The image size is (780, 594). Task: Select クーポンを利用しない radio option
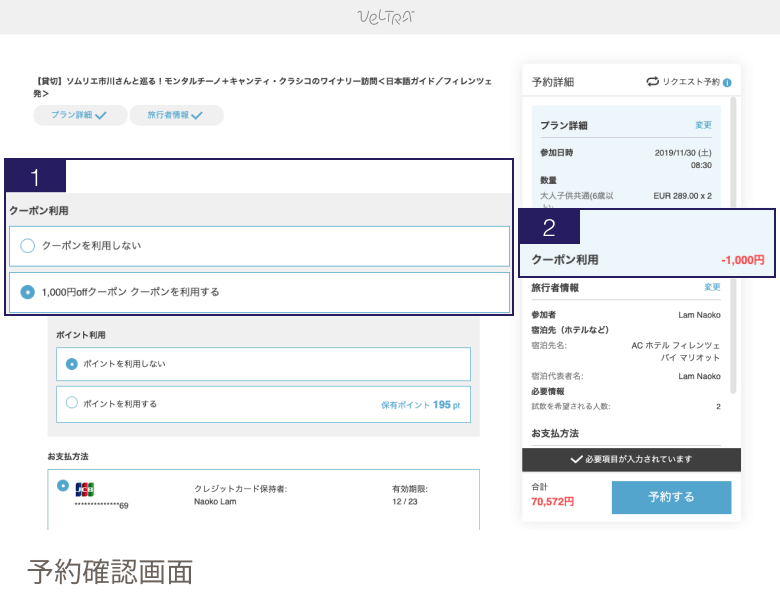[28, 245]
